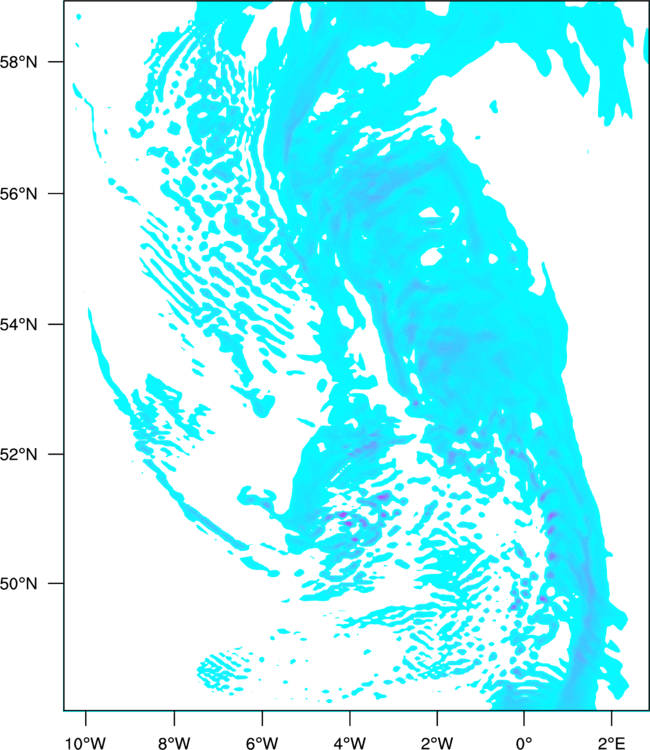The height and width of the screenshot is (750, 650).
Task: Click the 6°W longitude label
Action: 262,743
